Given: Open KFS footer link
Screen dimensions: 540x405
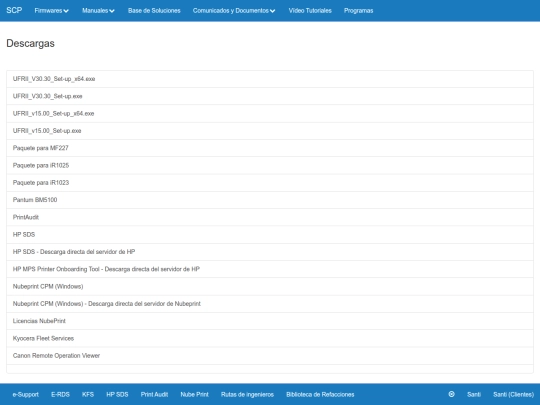Looking at the screenshot, I should point(88,395).
